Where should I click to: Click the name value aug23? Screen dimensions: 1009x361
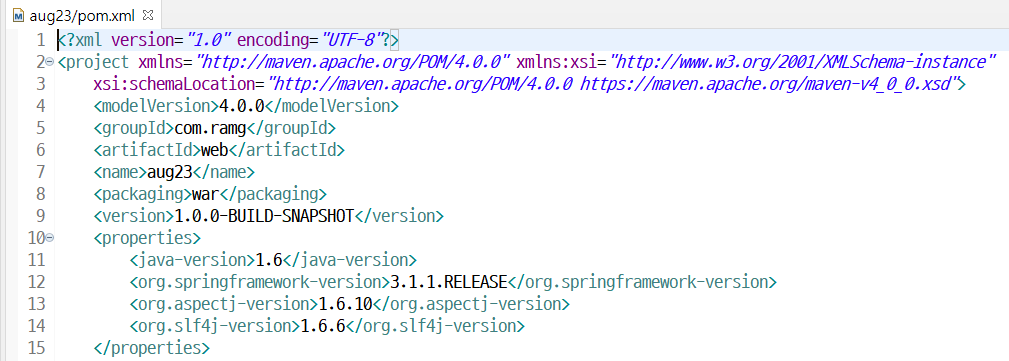170,172
